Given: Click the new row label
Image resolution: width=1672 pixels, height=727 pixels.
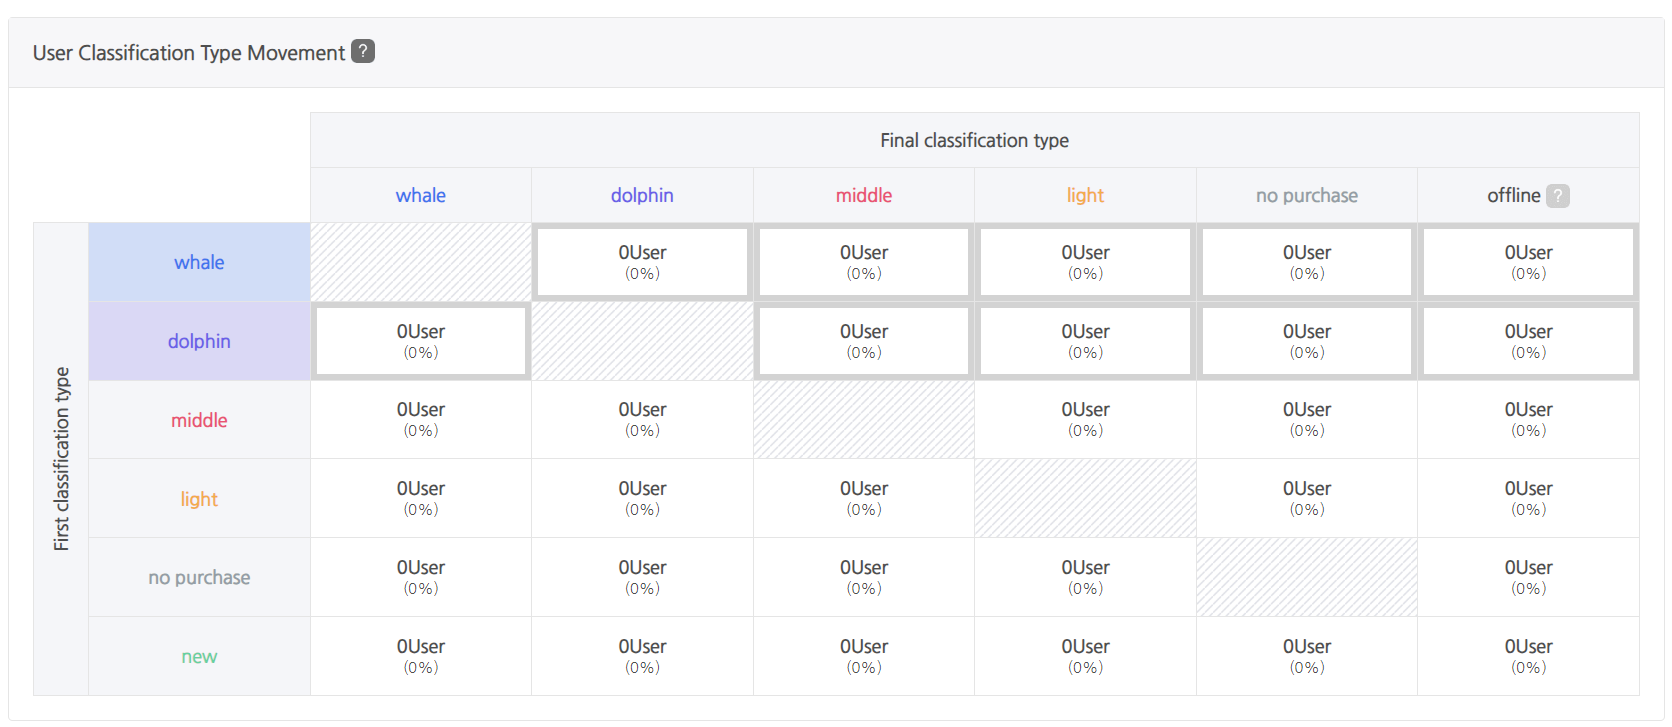Looking at the screenshot, I should 199,656.
